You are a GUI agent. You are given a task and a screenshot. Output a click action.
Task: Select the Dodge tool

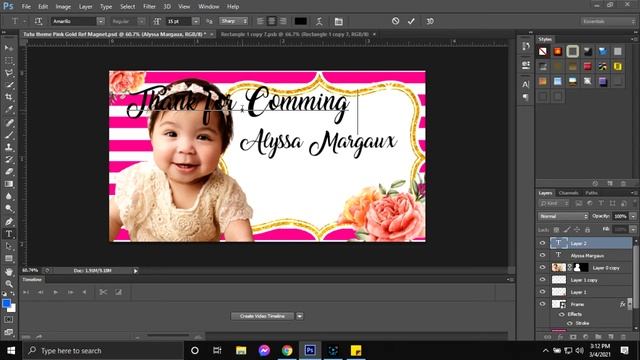coord(9,209)
